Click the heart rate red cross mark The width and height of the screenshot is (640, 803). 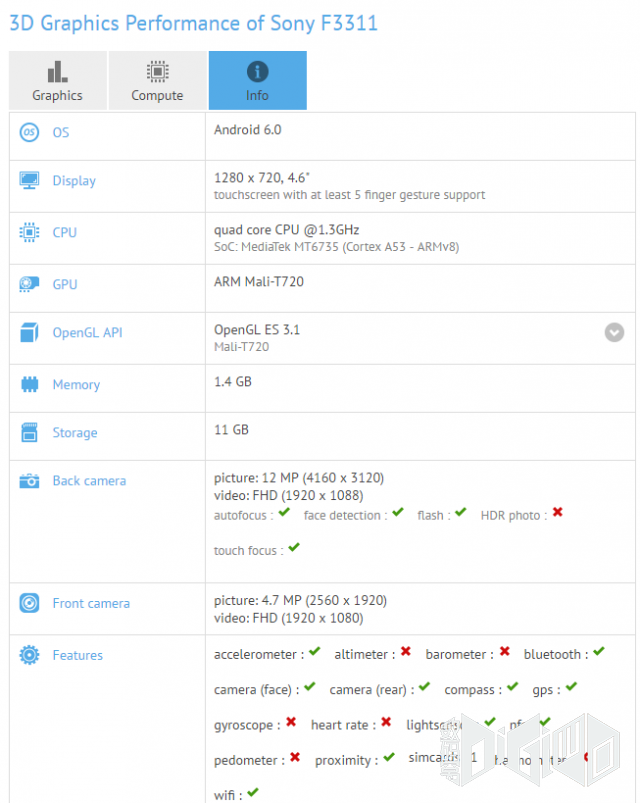(387, 722)
